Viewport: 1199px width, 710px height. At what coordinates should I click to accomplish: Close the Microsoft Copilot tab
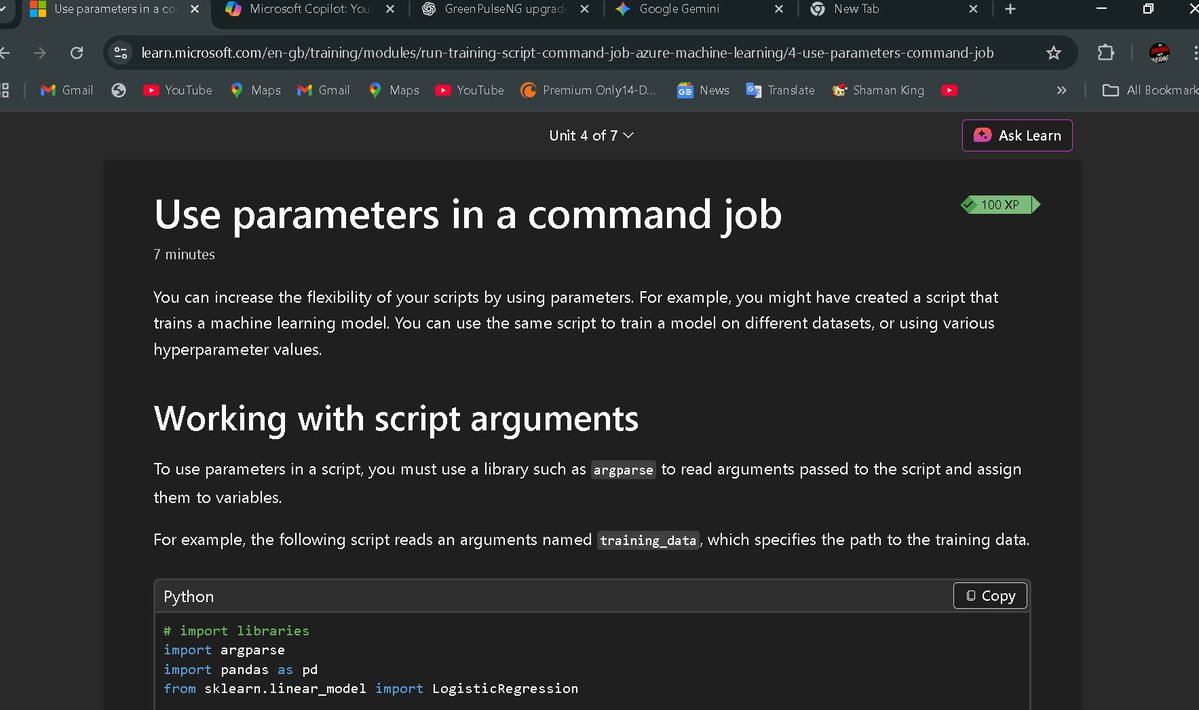point(390,9)
